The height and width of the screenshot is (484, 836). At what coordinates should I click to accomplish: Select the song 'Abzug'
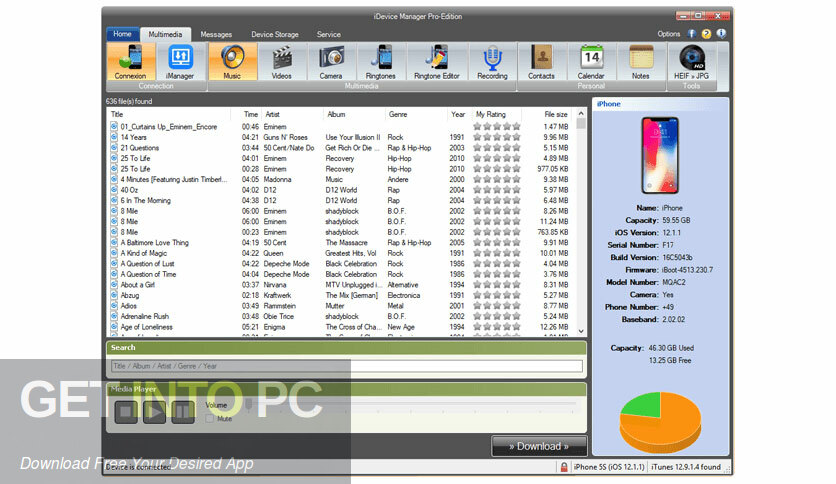(130, 295)
